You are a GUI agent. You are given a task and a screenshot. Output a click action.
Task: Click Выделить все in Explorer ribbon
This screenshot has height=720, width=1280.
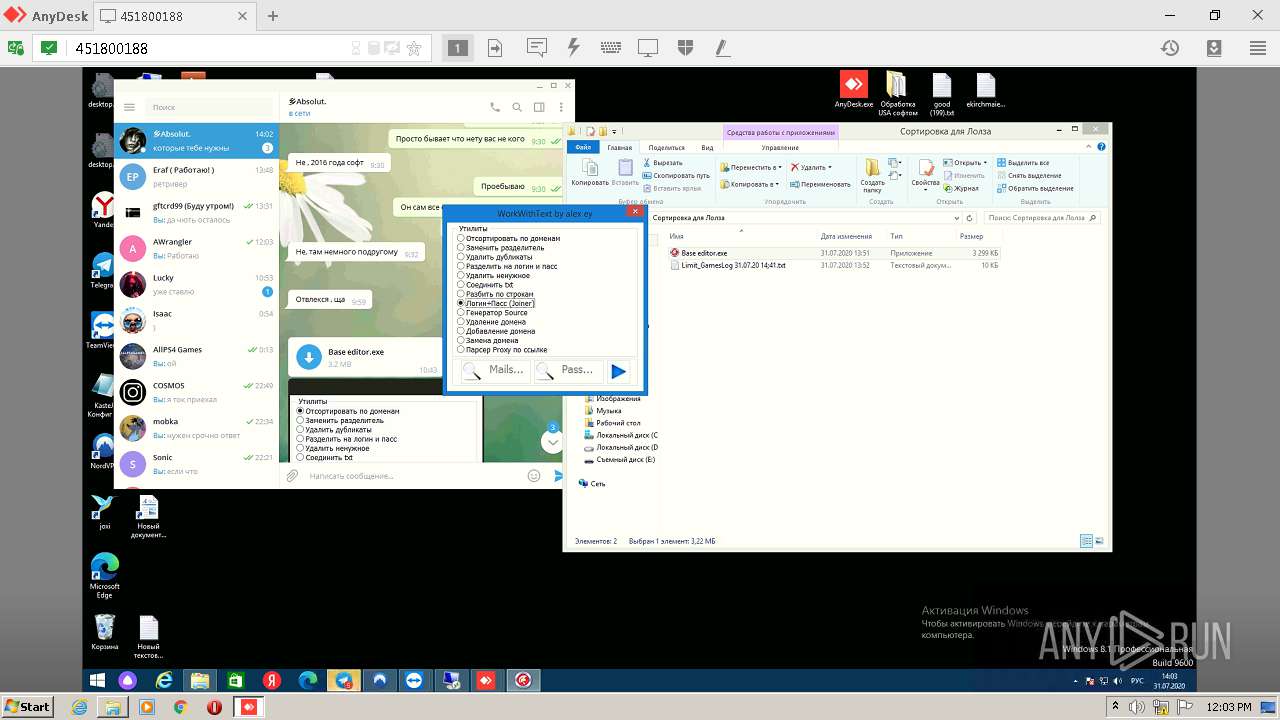1022,162
